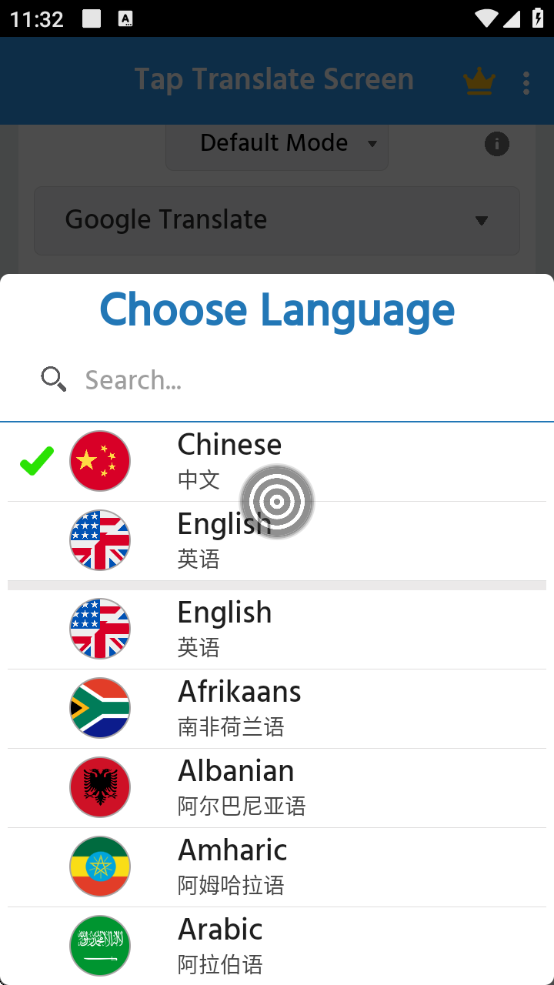Choose Albanian language text
Image resolution: width=554 pixels, height=985 pixels.
[x=236, y=771]
